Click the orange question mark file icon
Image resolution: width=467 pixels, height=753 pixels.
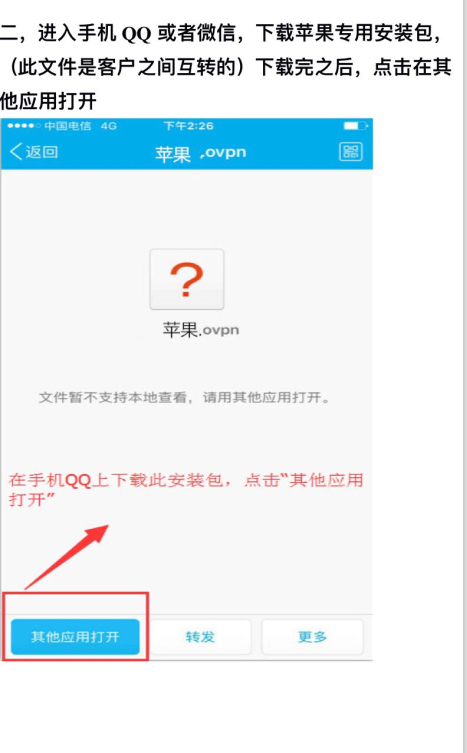187,279
